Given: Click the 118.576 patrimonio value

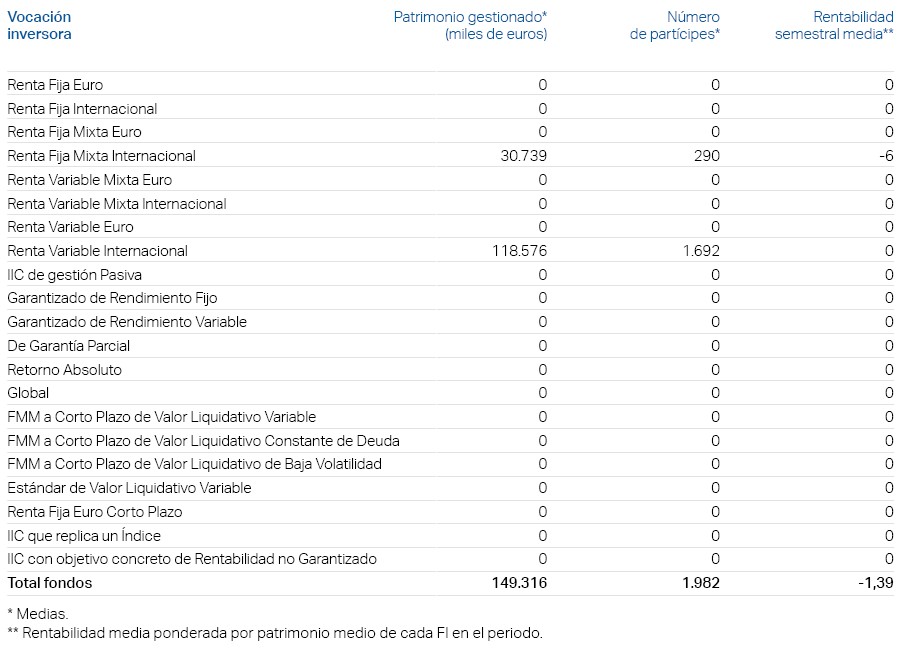Looking at the screenshot, I should pos(518,251).
